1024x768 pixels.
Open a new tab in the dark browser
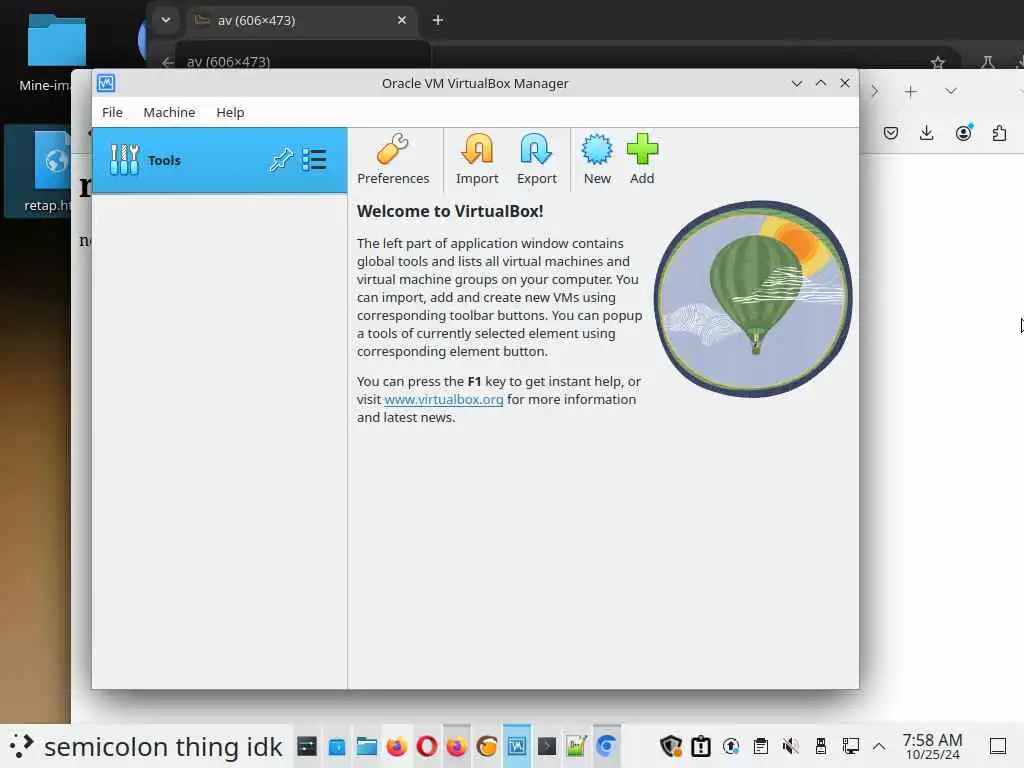(438, 20)
